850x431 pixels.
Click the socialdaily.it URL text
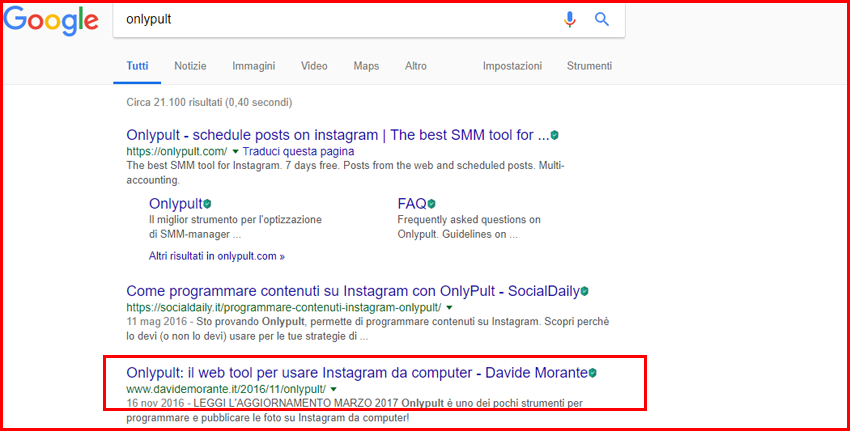click(284, 308)
